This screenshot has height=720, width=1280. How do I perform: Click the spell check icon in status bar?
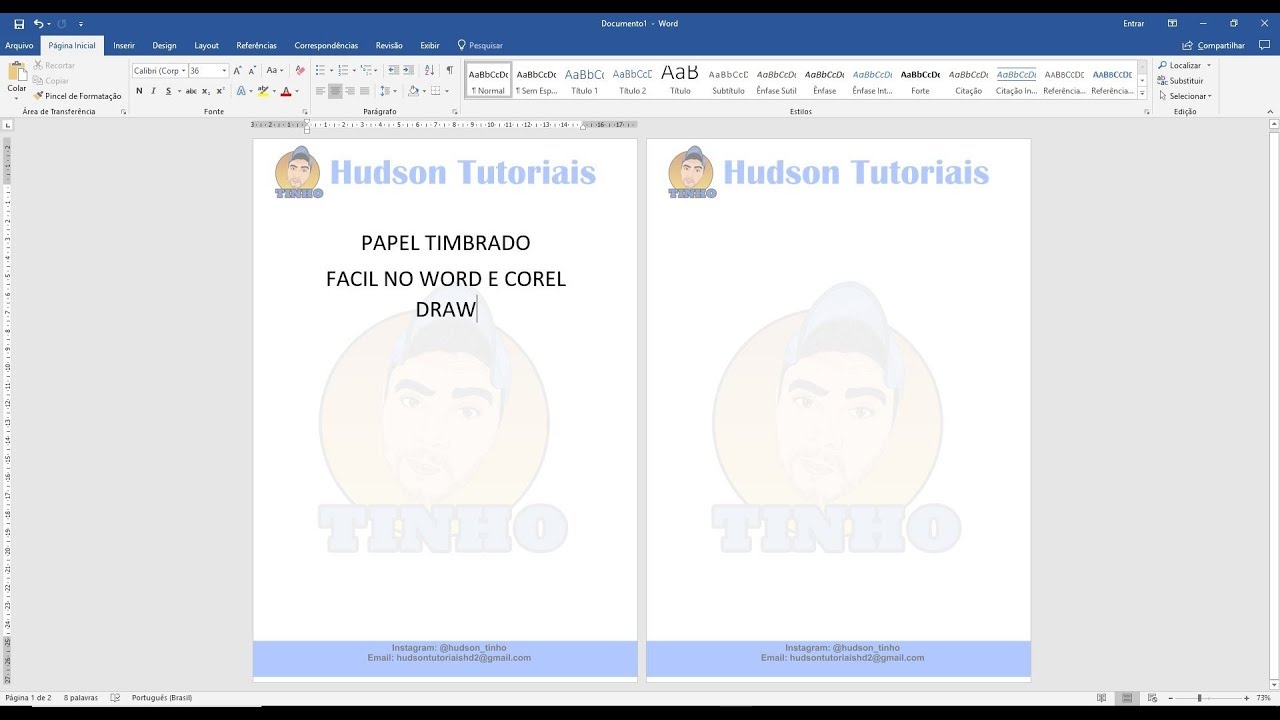pos(115,698)
